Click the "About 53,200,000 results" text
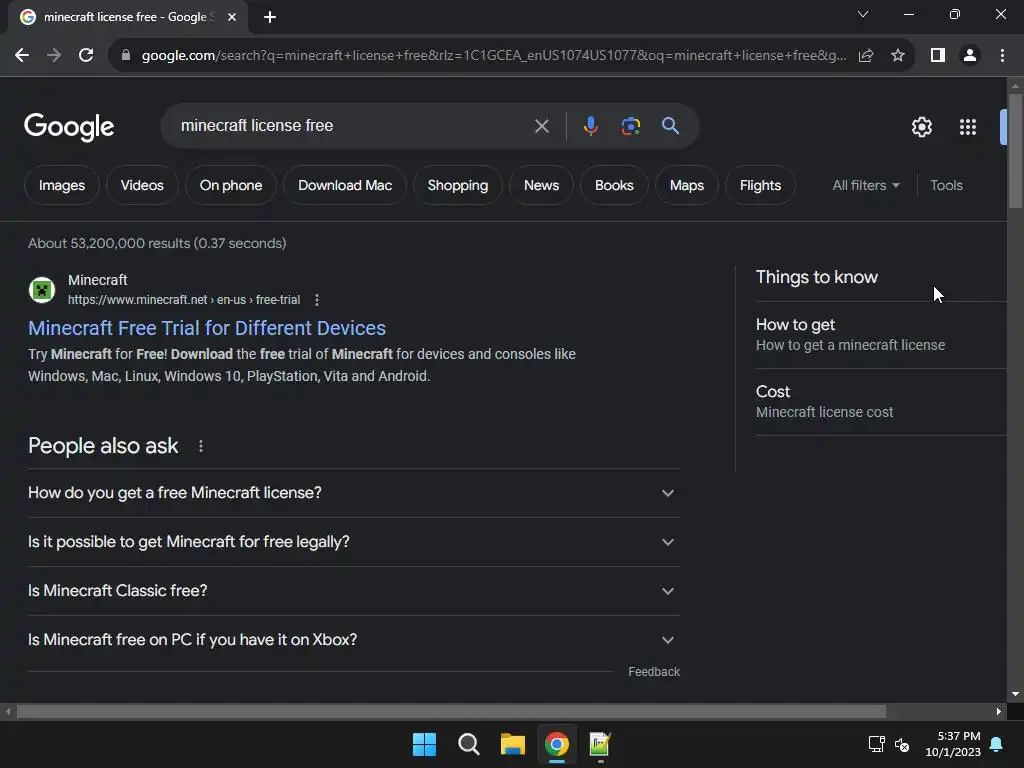The height and width of the screenshot is (768, 1024). [157, 243]
